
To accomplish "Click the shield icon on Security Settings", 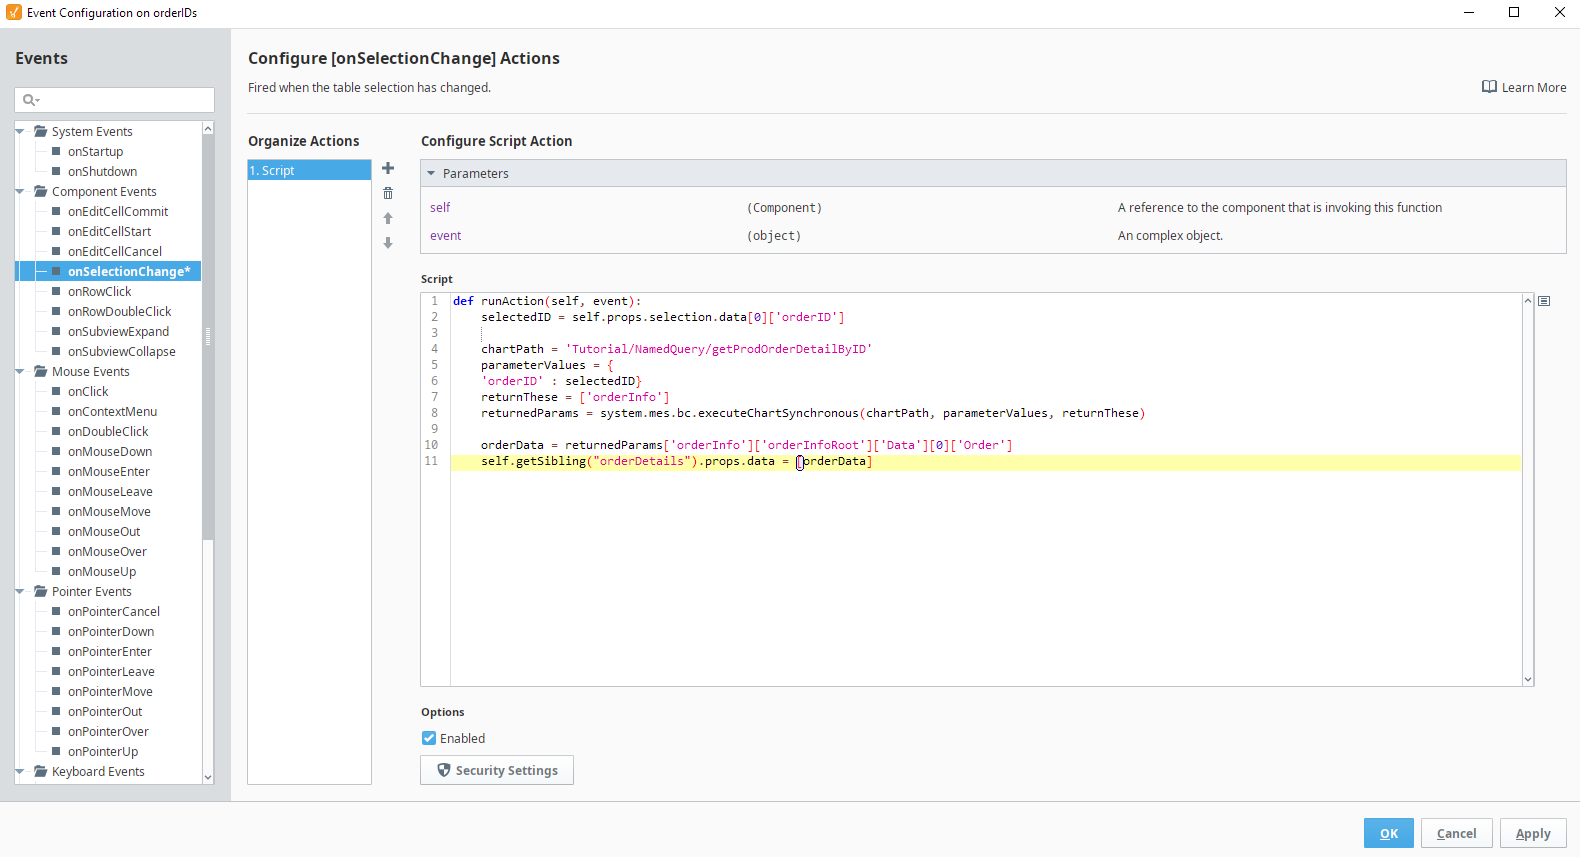I will click(x=444, y=771).
